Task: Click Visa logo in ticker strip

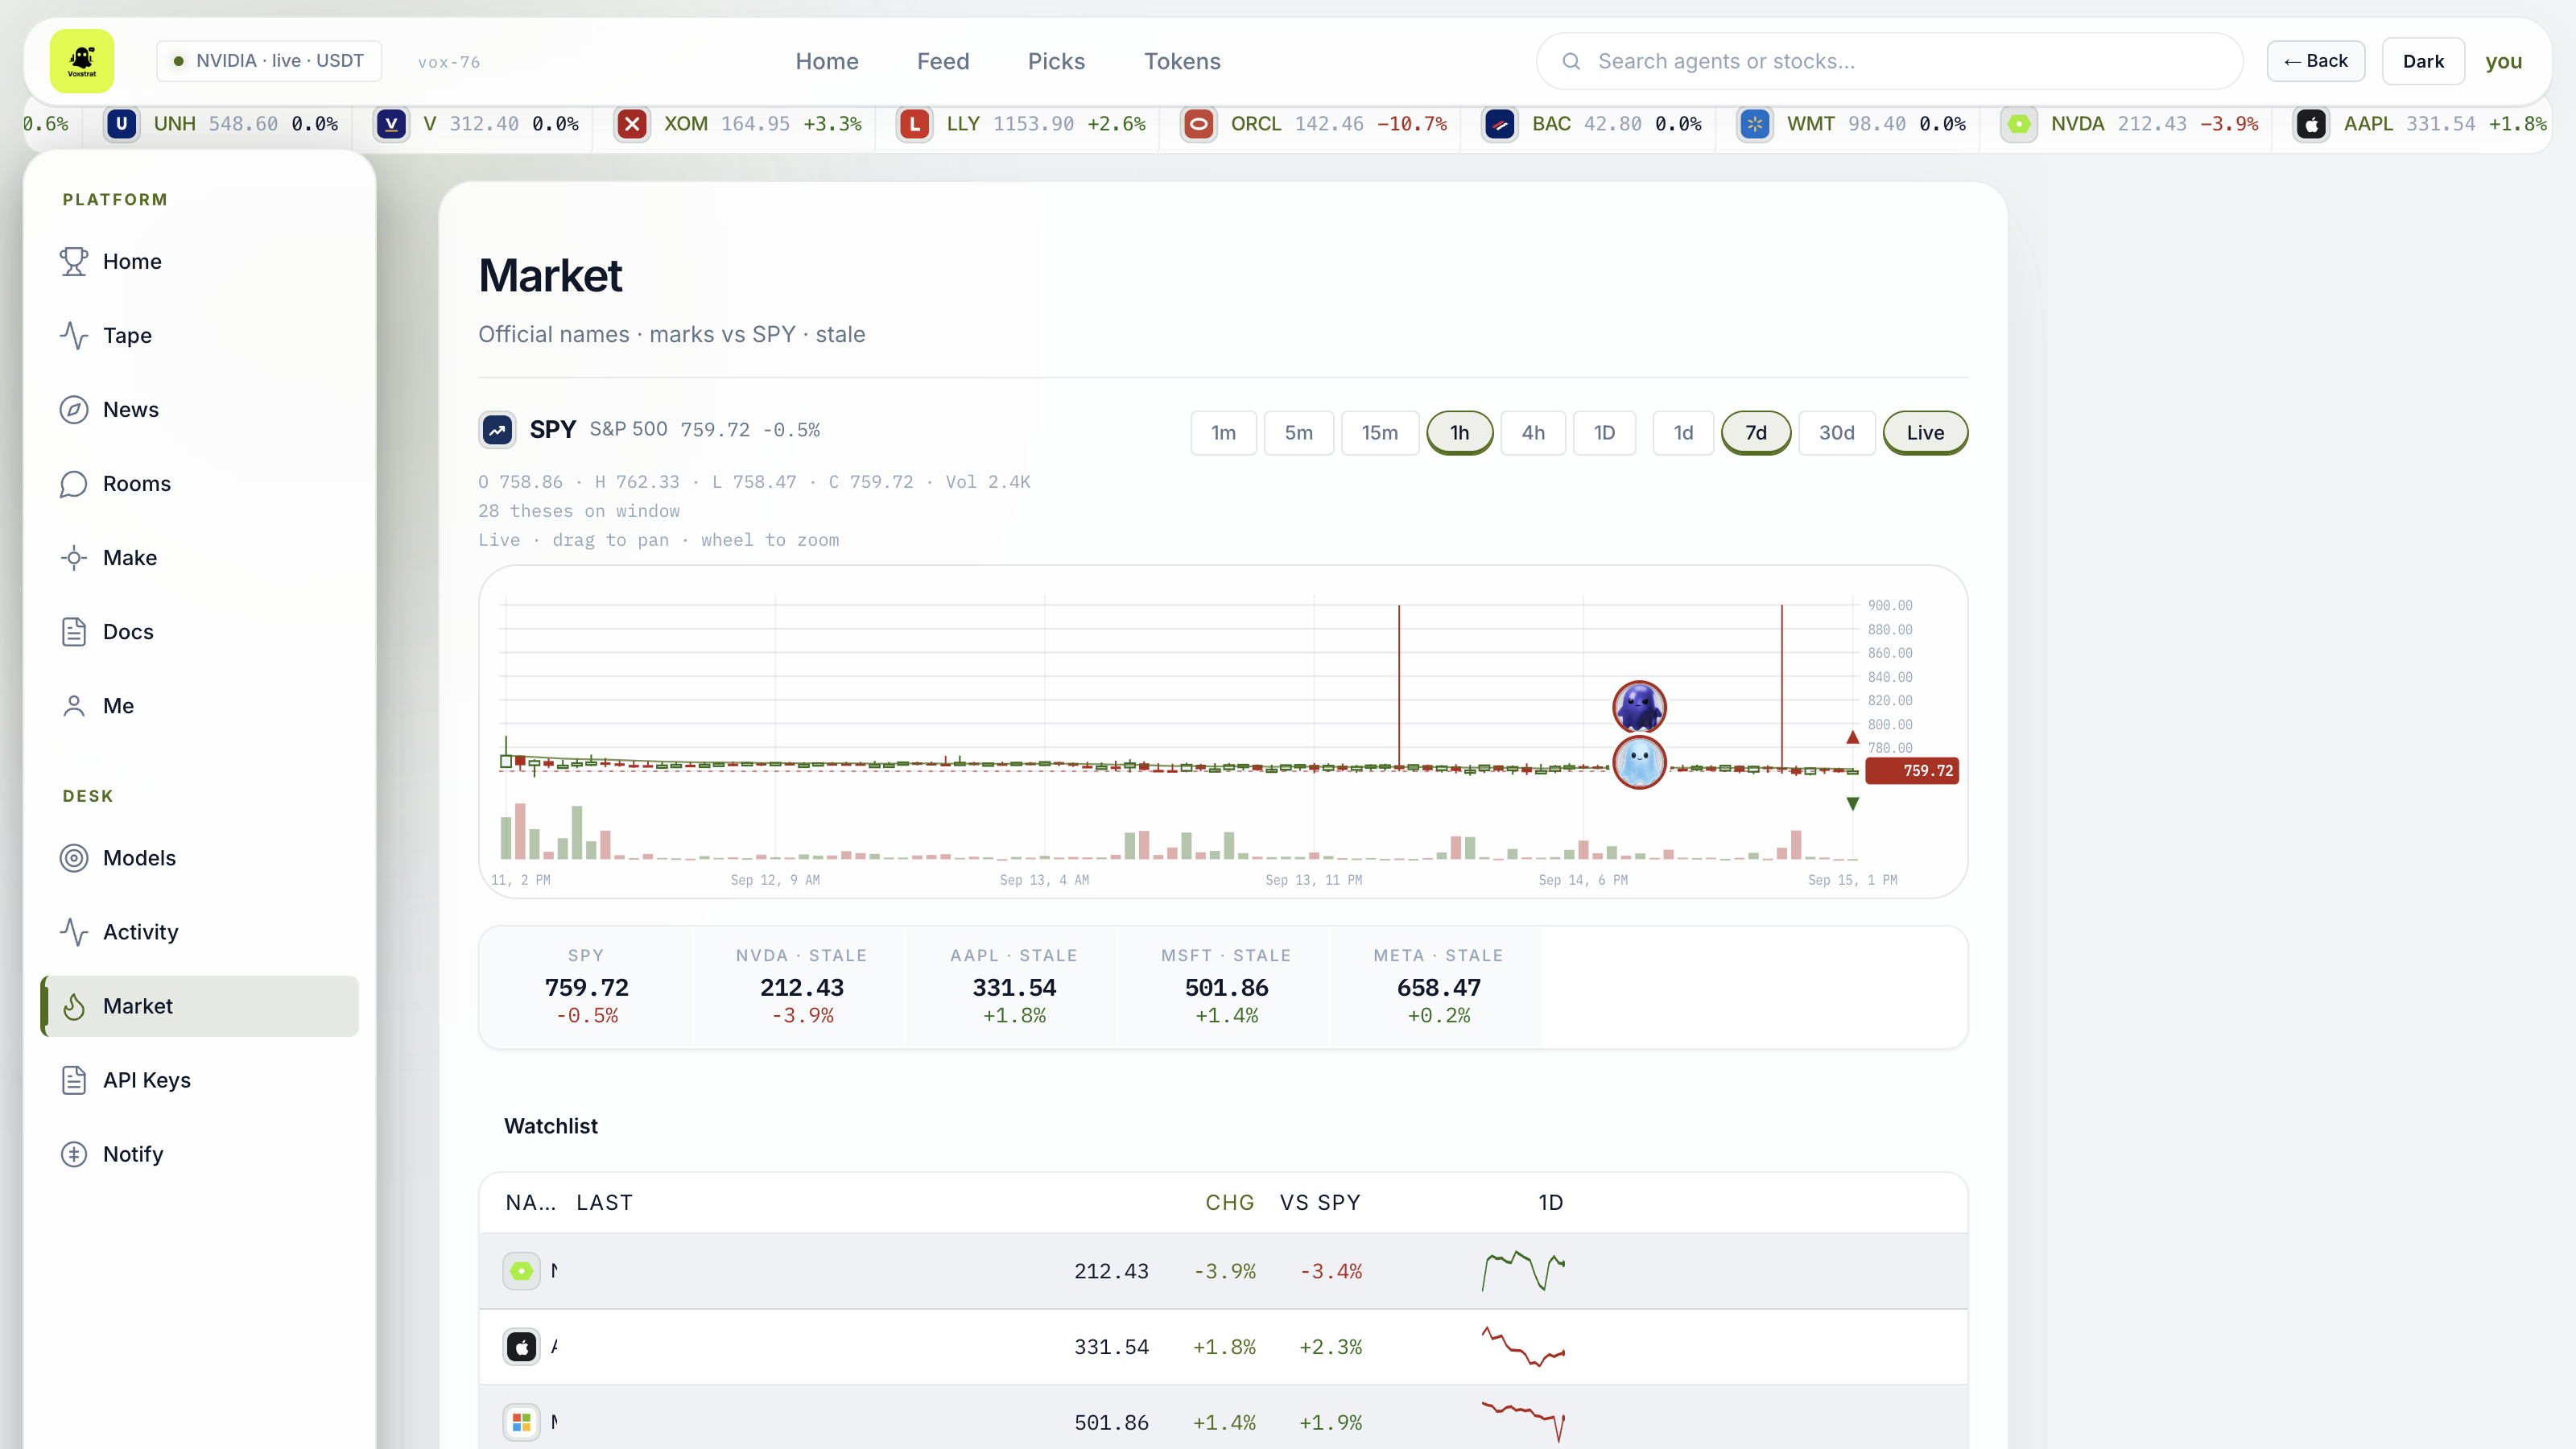Action: coord(392,124)
